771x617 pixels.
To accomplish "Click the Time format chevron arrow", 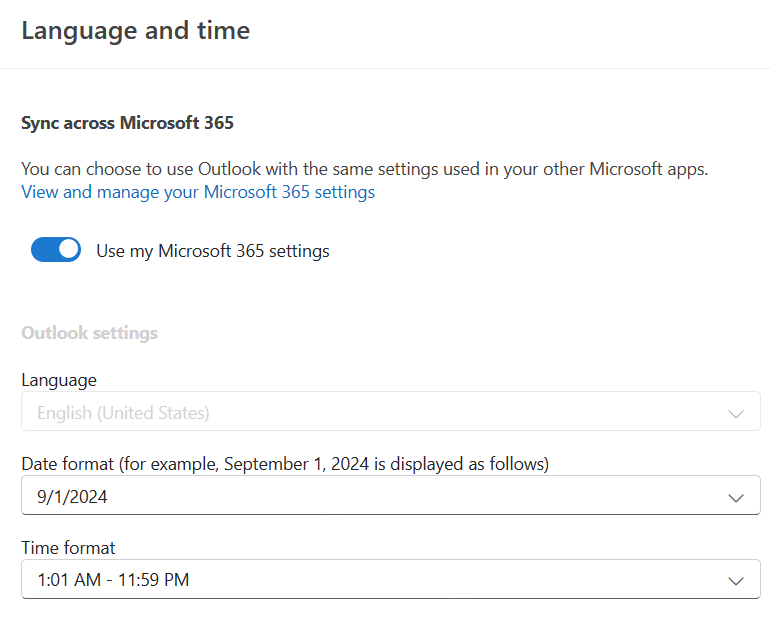I will (x=736, y=580).
